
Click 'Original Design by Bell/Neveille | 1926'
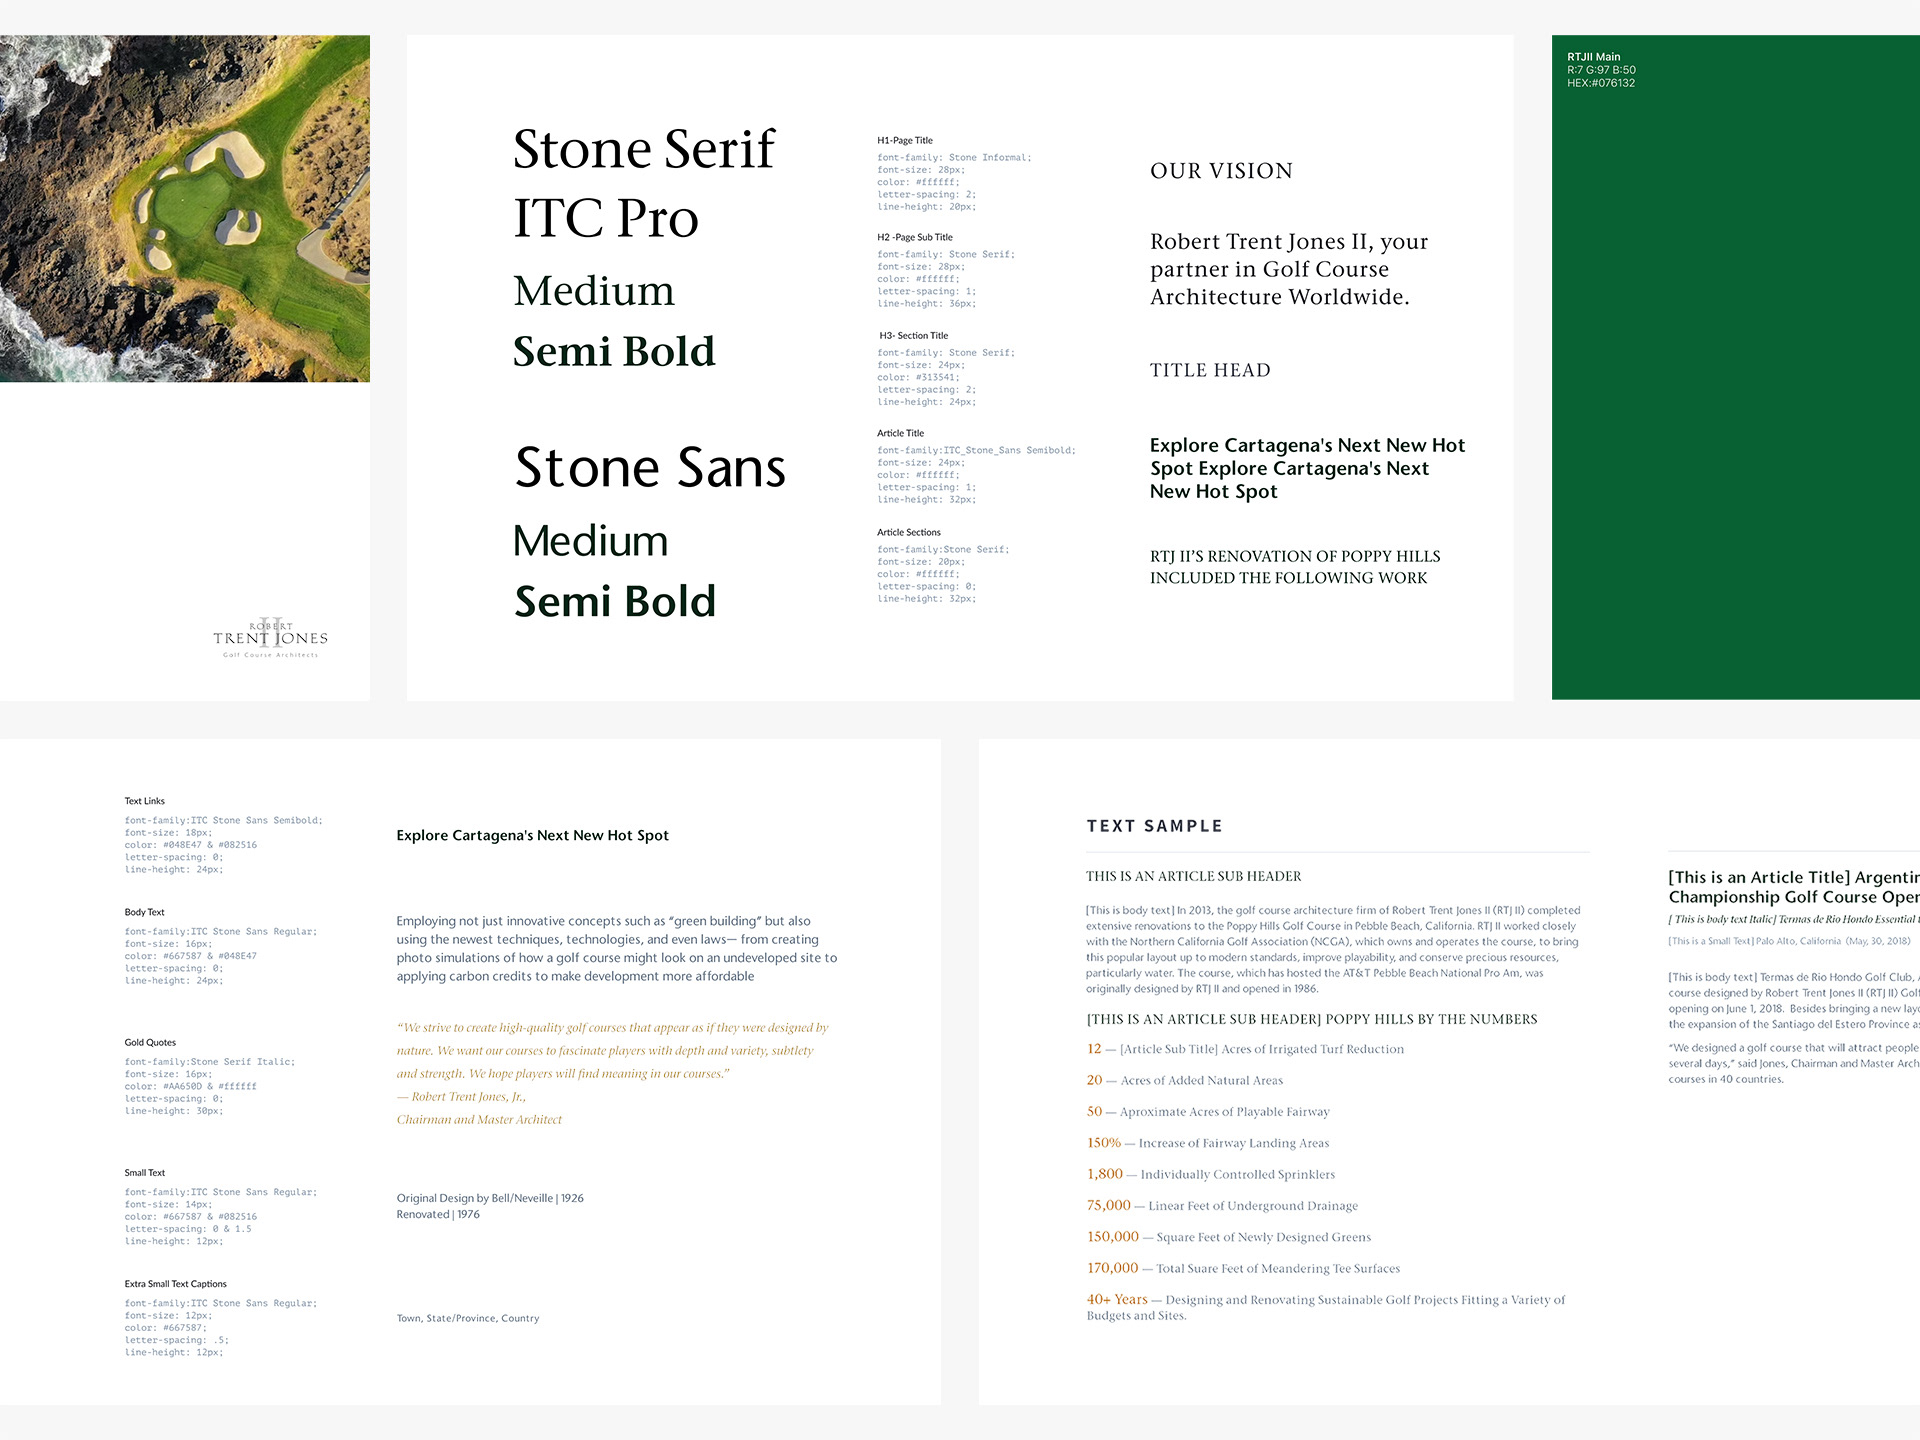pos(490,1198)
